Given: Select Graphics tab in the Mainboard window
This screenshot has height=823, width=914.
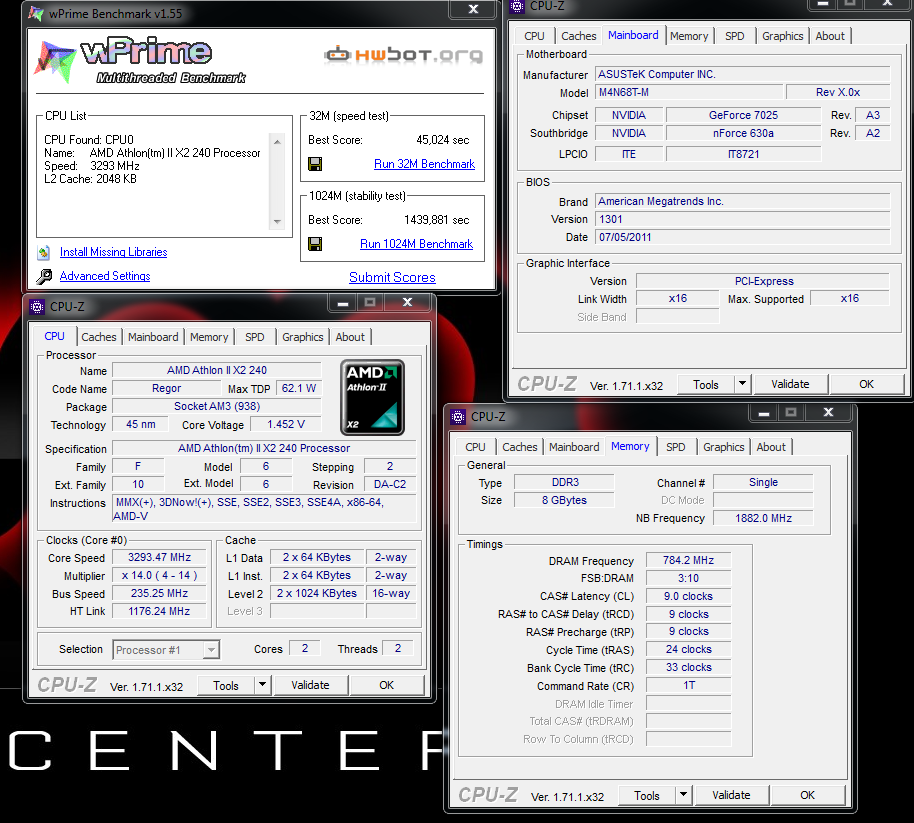Looking at the screenshot, I should pyautogui.click(x=783, y=36).
